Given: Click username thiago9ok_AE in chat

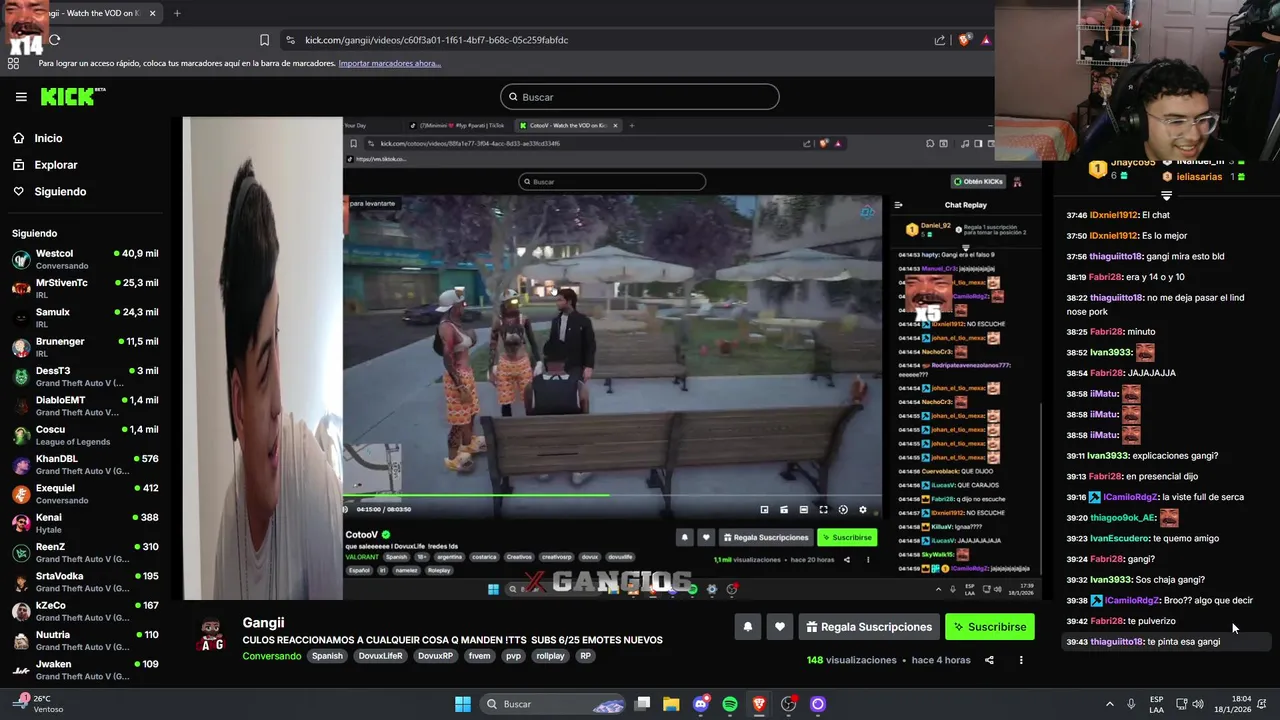Looking at the screenshot, I should click(1123, 518).
